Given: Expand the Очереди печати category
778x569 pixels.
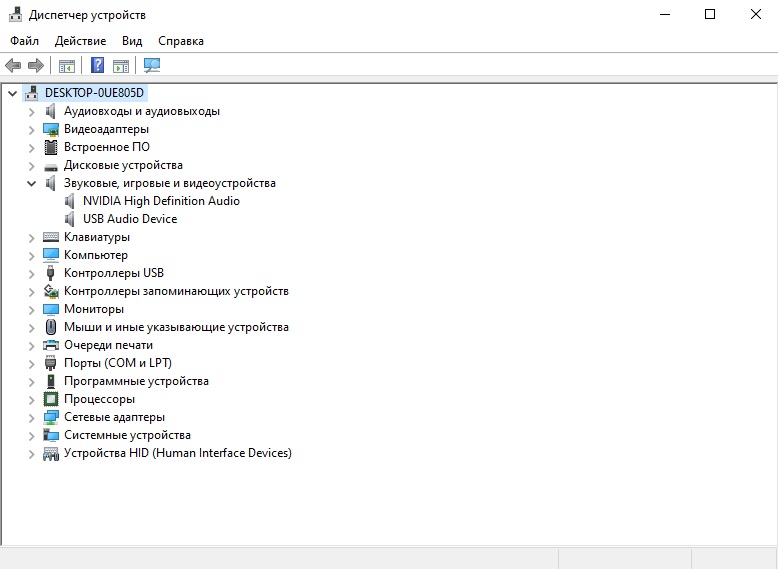Looking at the screenshot, I should click(32, 346).
